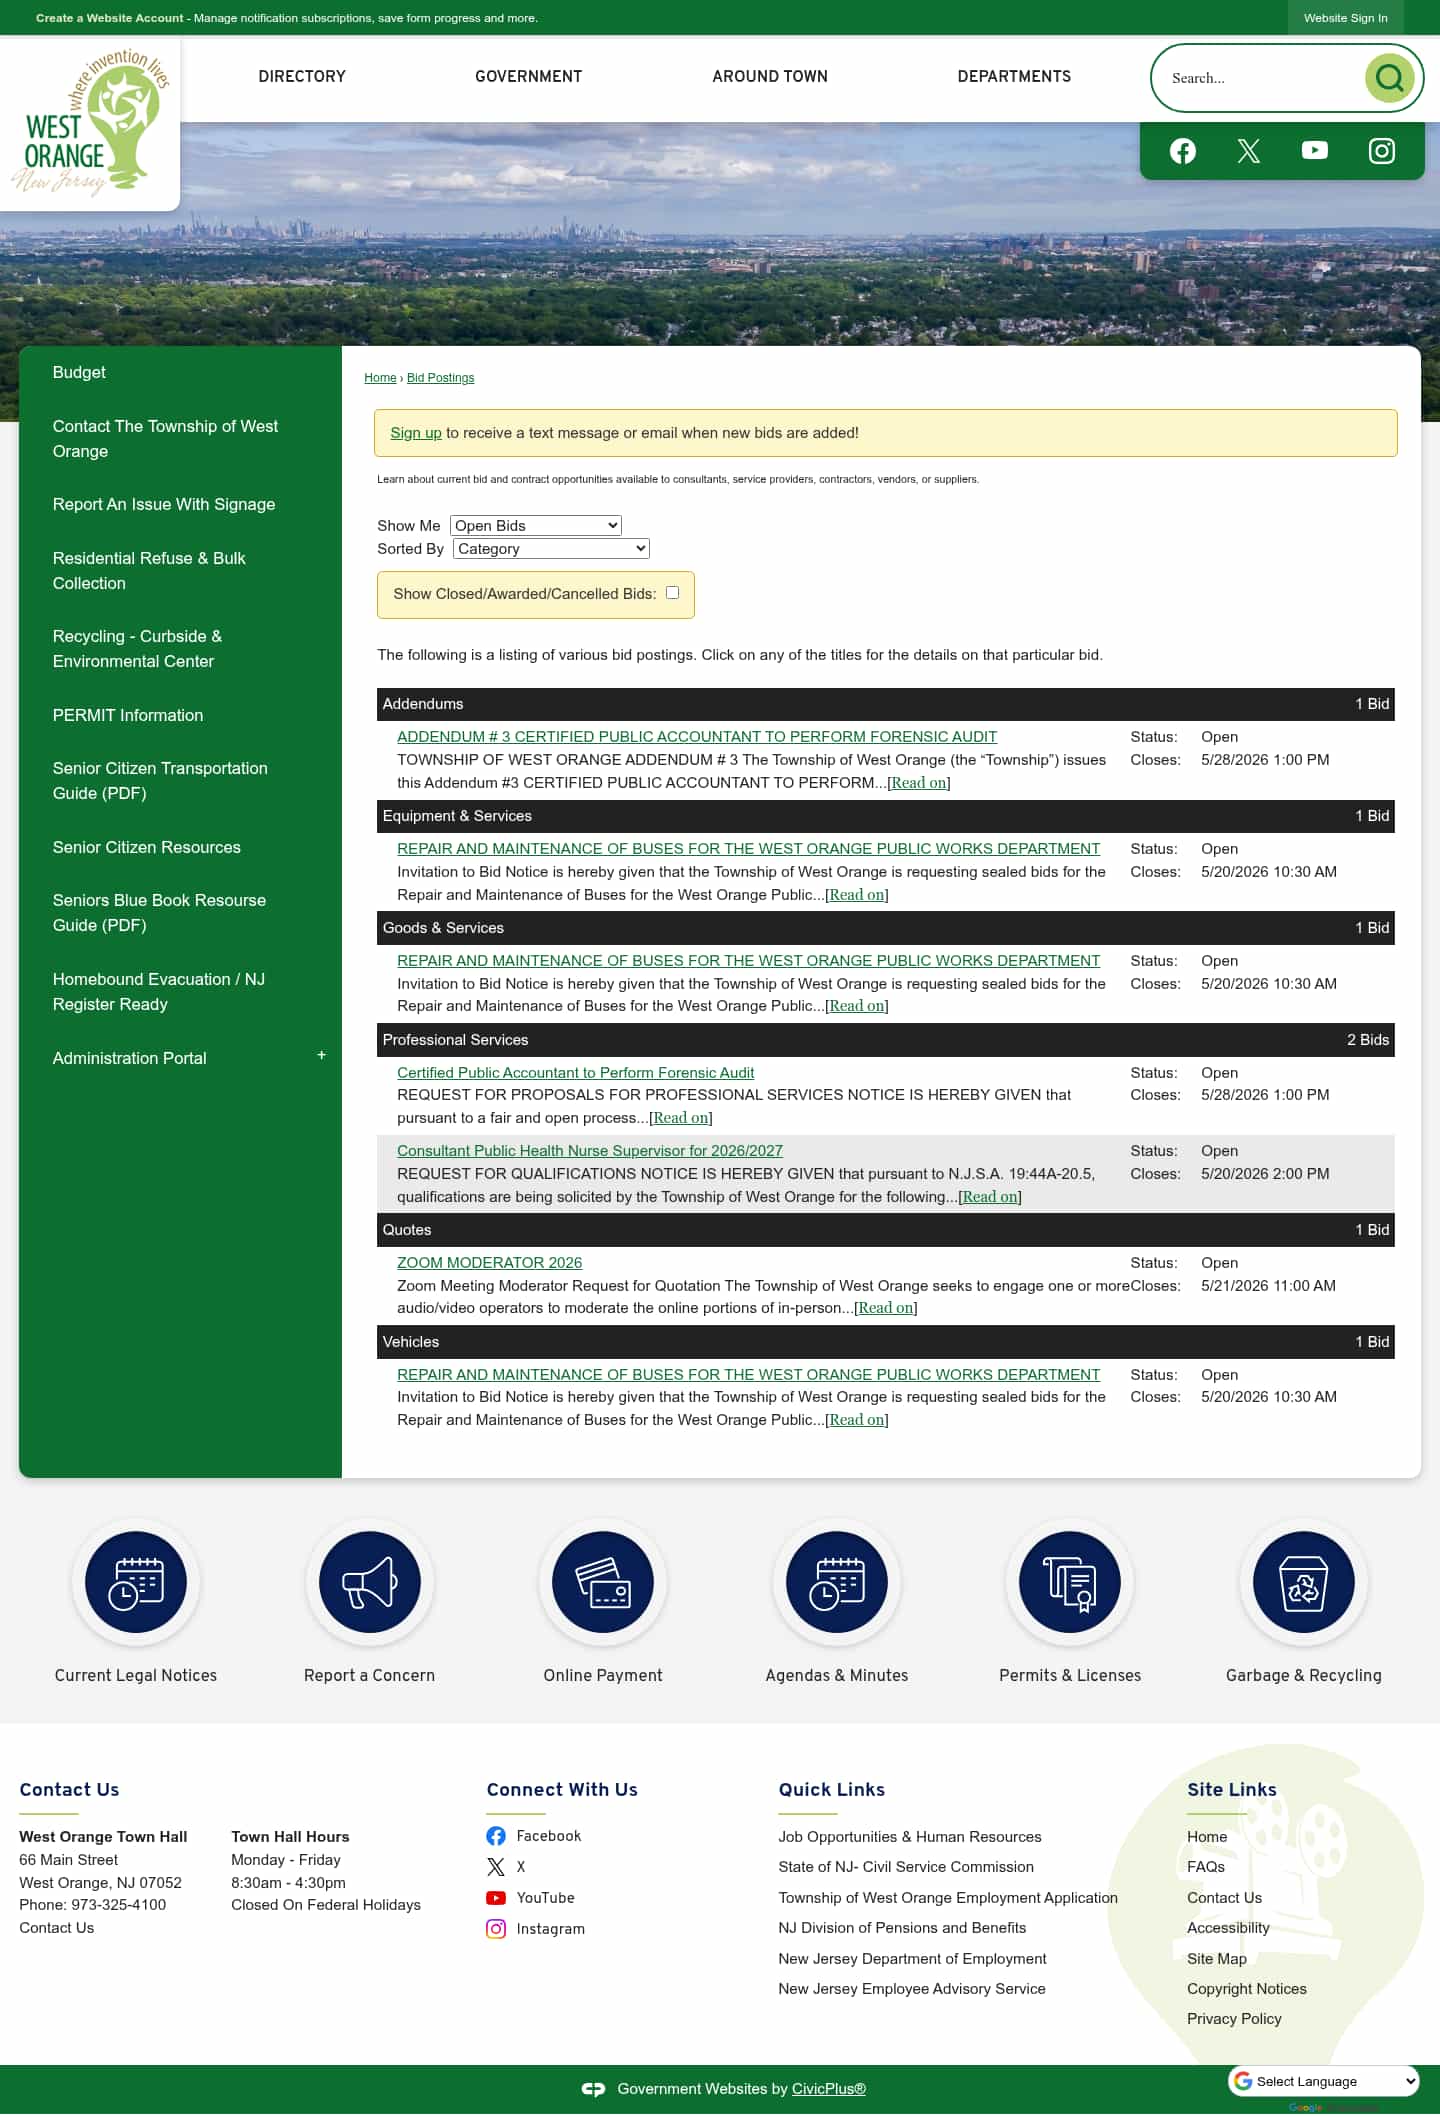Click the footer X logo icon
This screenshot has width=1440, height=2117.
(x=496, y=1867)
